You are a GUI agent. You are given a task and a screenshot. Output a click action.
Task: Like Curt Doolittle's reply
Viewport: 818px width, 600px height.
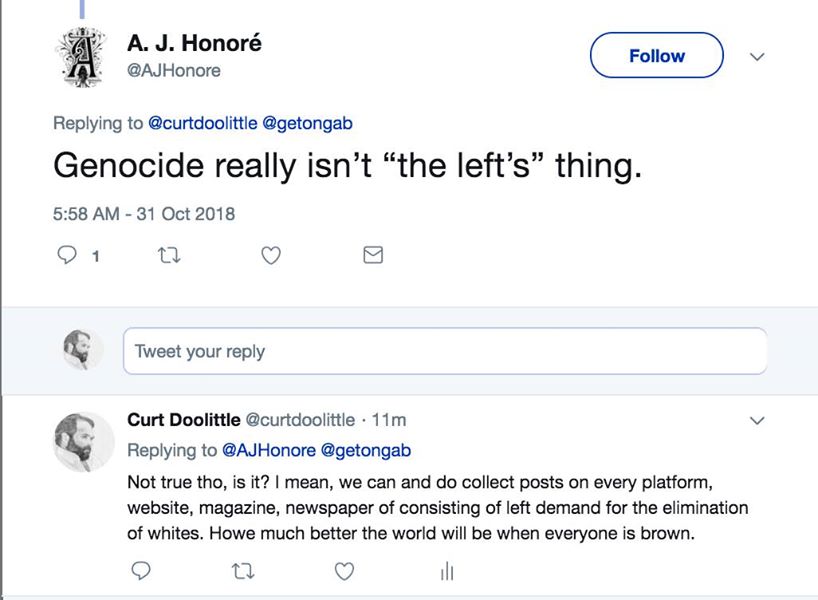tap(344, 570)
